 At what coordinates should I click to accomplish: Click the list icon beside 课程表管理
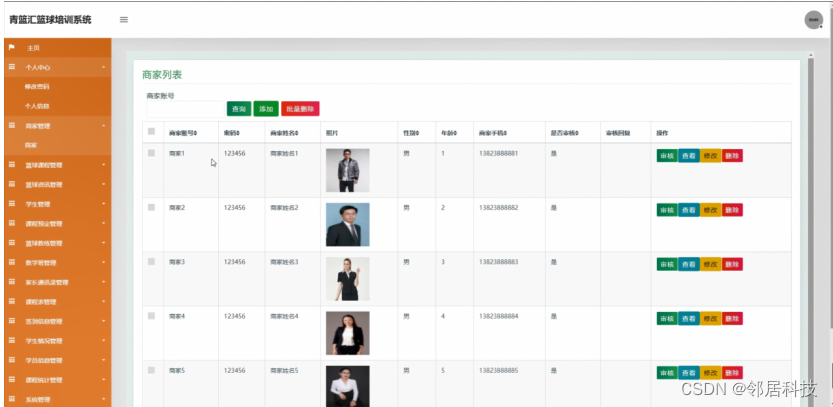point(12,301)
